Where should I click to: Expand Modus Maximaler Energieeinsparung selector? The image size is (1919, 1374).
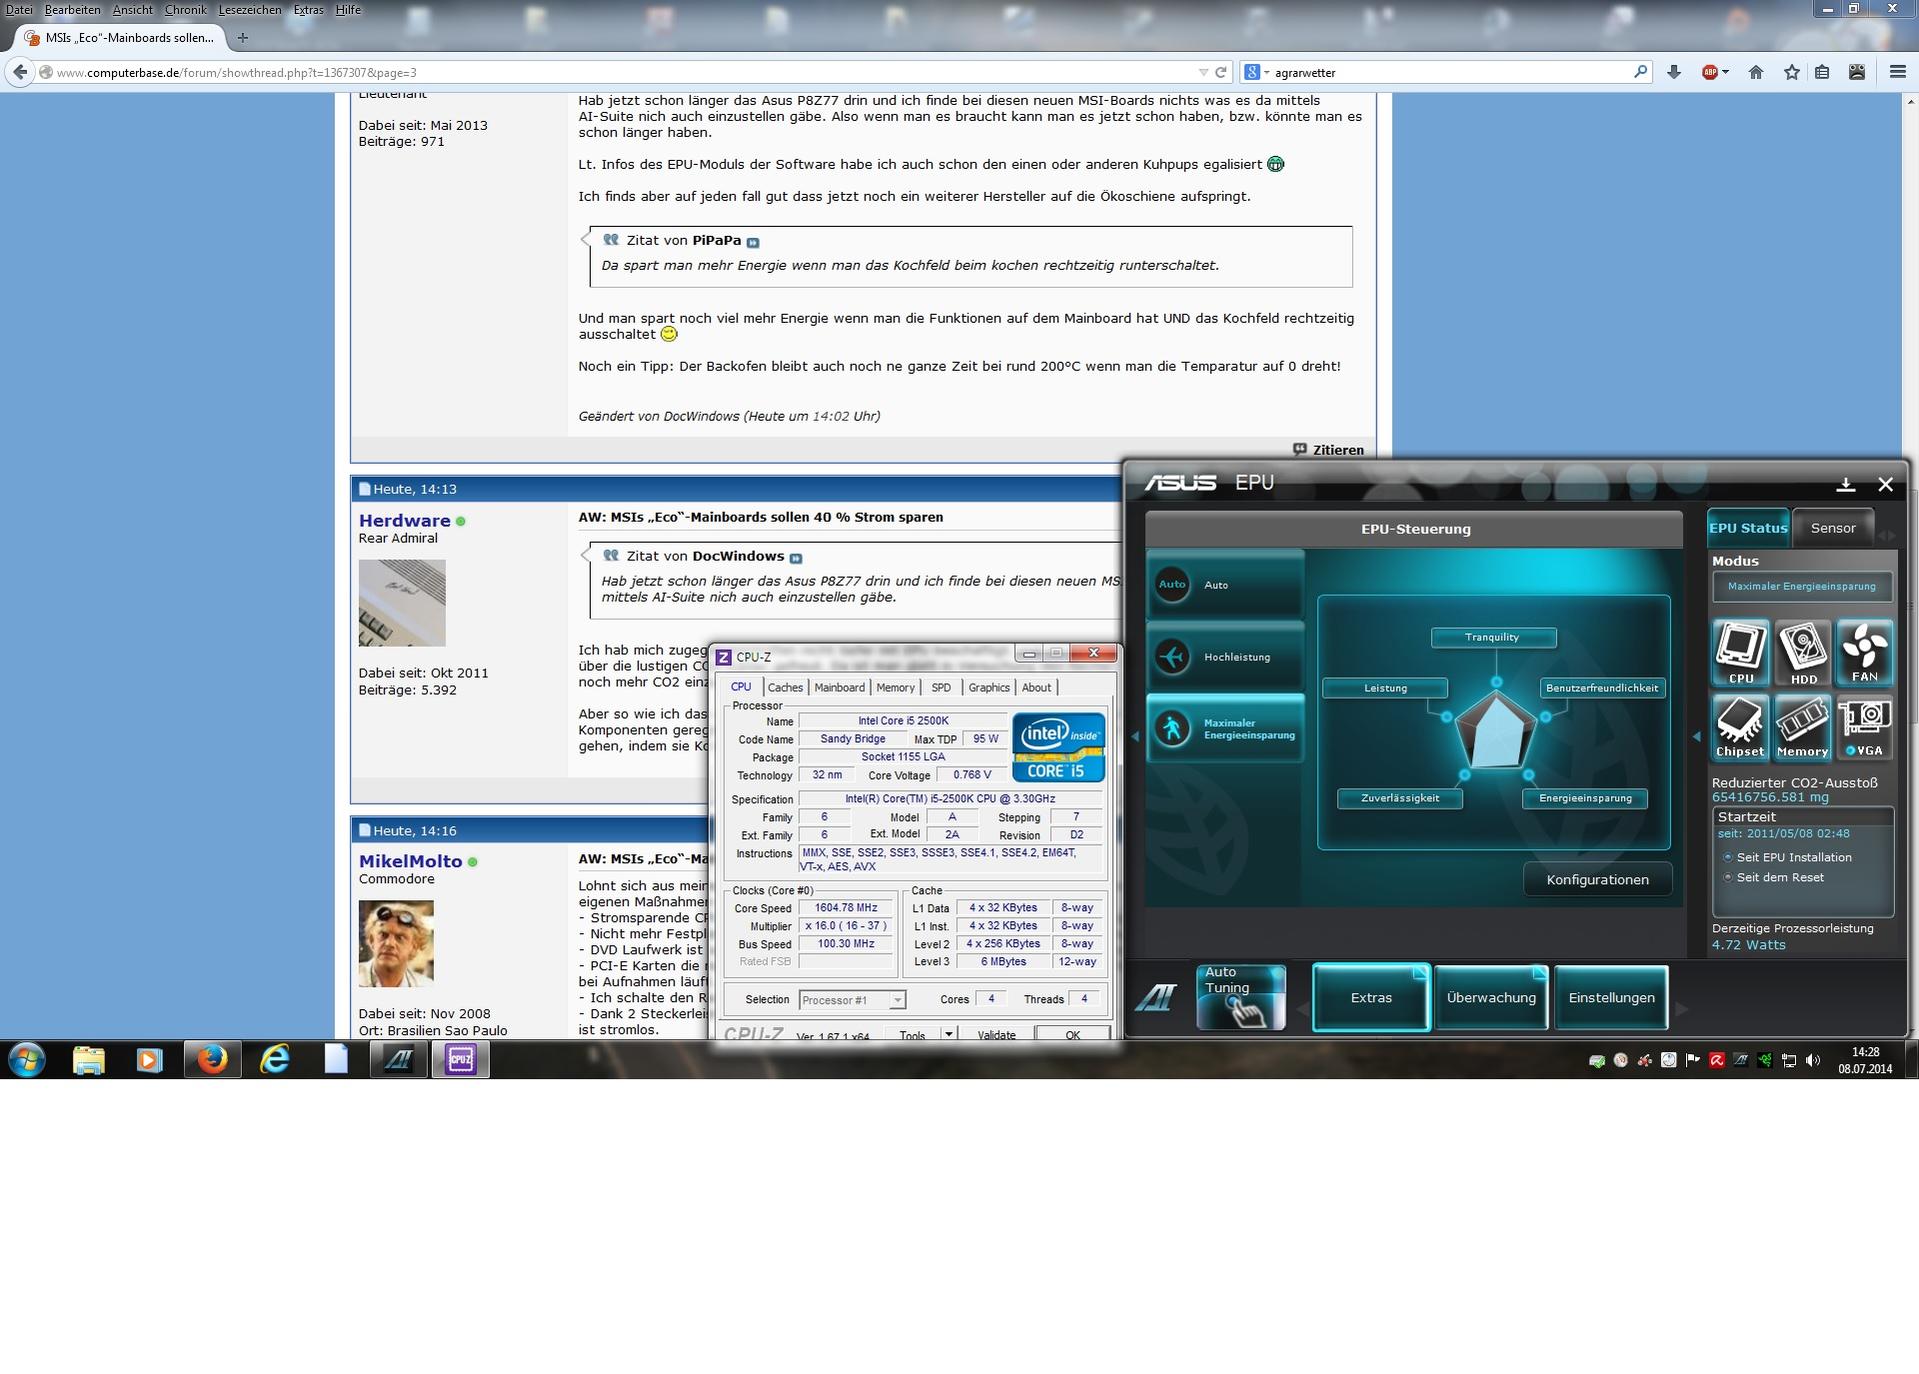[x=1802, y=586]
